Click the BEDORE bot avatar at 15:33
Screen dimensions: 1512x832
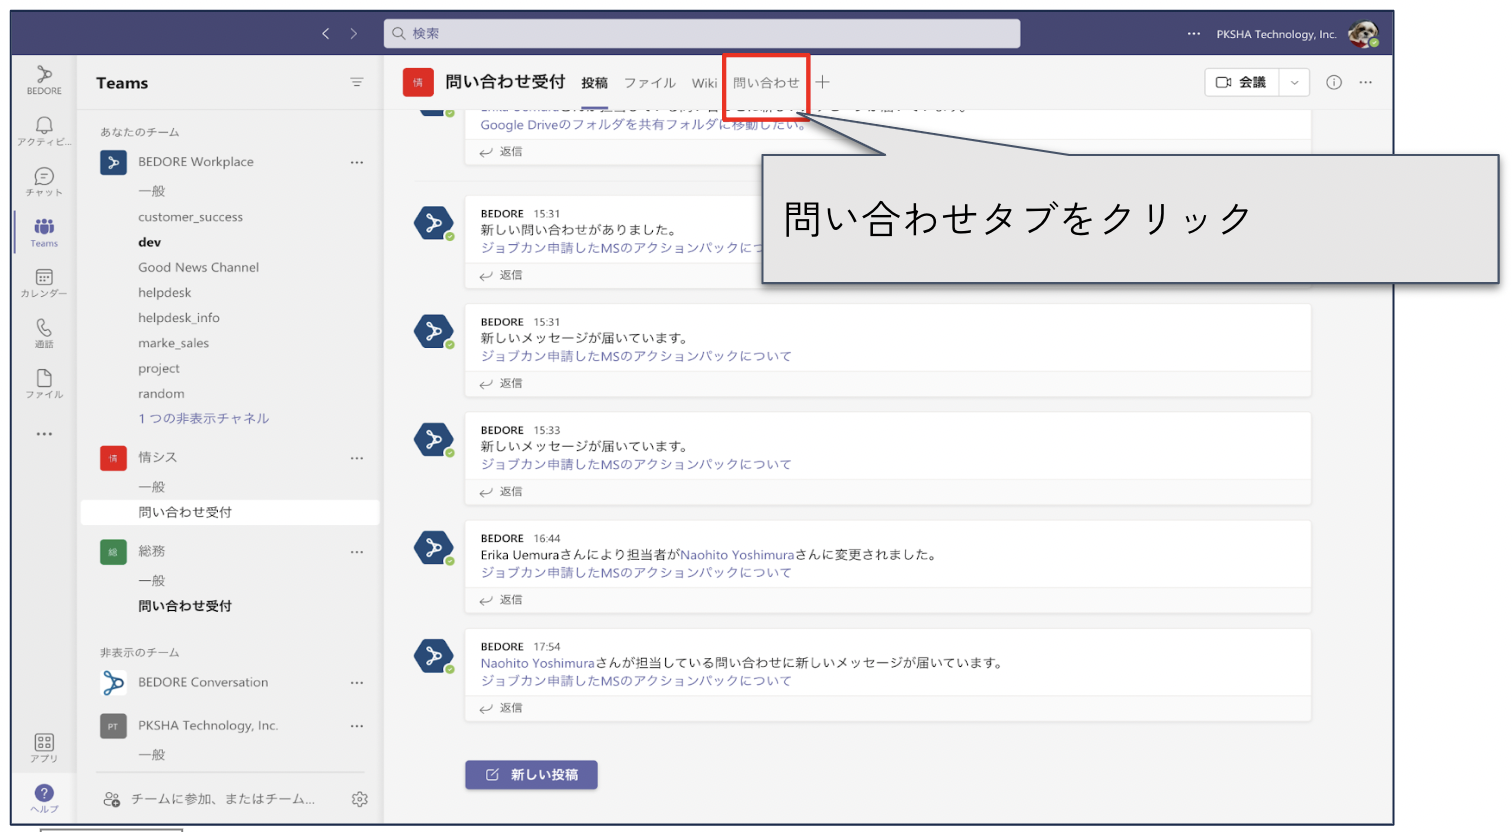[434, 439]
